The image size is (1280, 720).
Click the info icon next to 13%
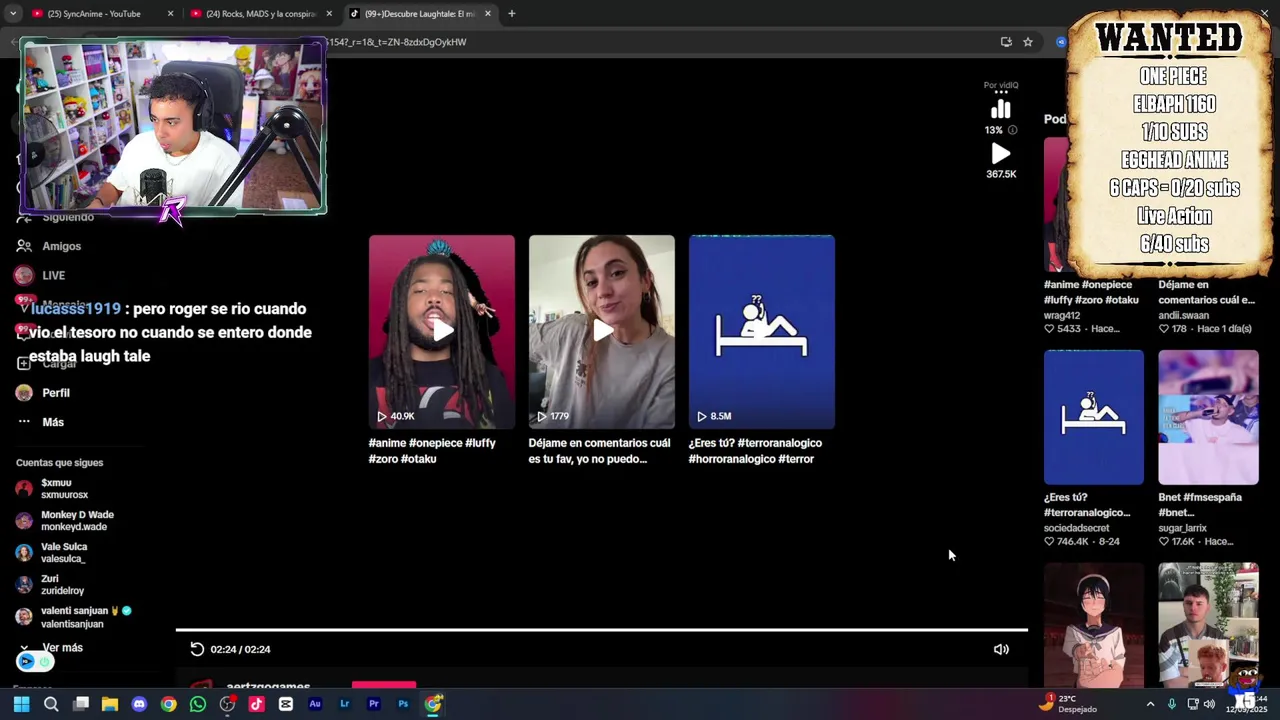[x=1013, y=130]
